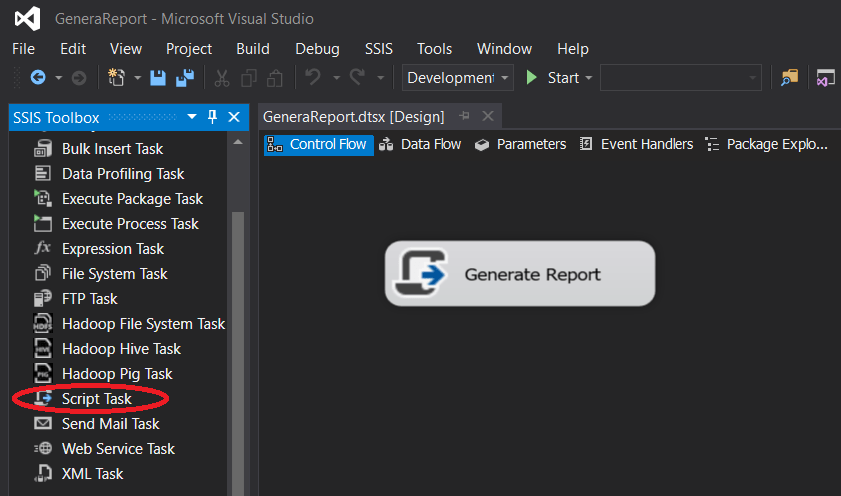
Task: Open the empty toolbar combo box
Action: [x=681, y=78]
